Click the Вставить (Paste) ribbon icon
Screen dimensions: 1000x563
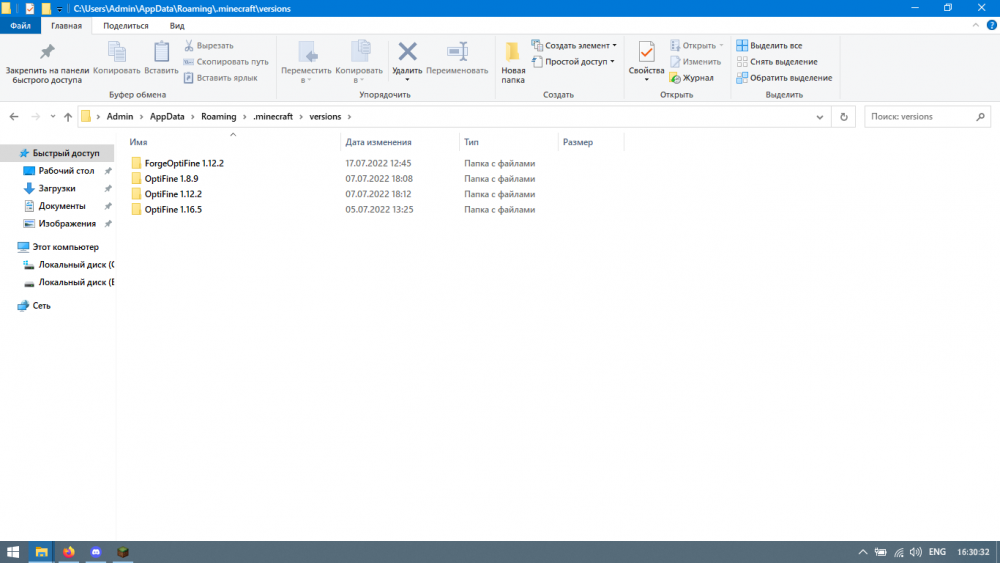click(x=161, y=58)
